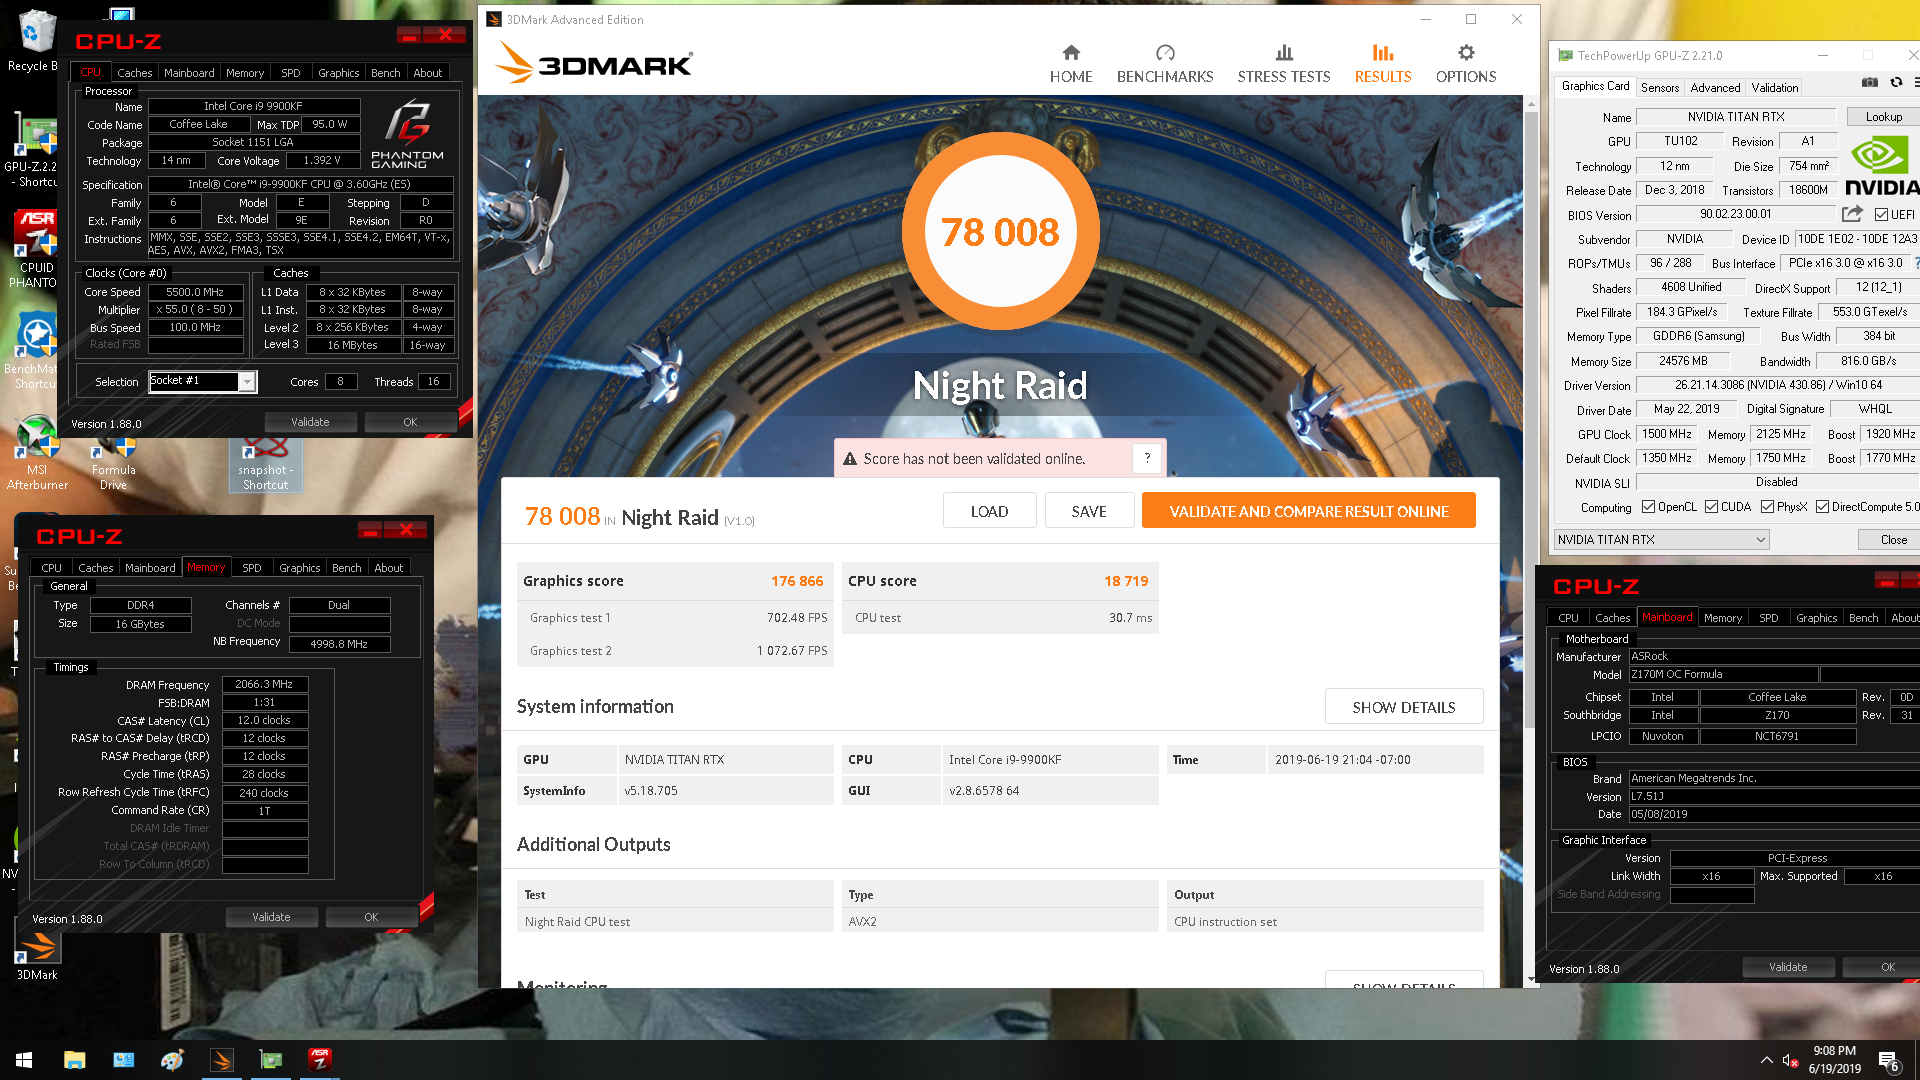Open the GPU-Z shortcut on the desktop

pos(35,150)
